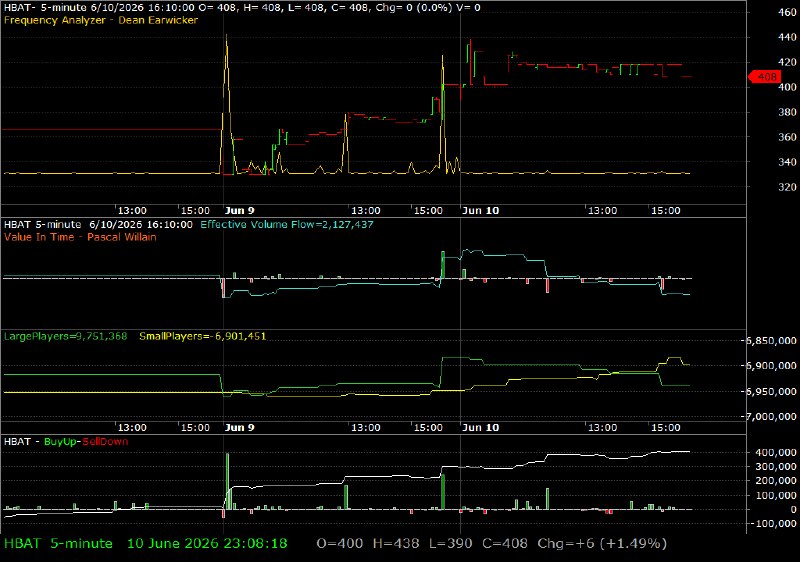This screenshot has height=562, width=800.
Task: Click the -100,000 volume axis label
Action: (x=776, y=524)
